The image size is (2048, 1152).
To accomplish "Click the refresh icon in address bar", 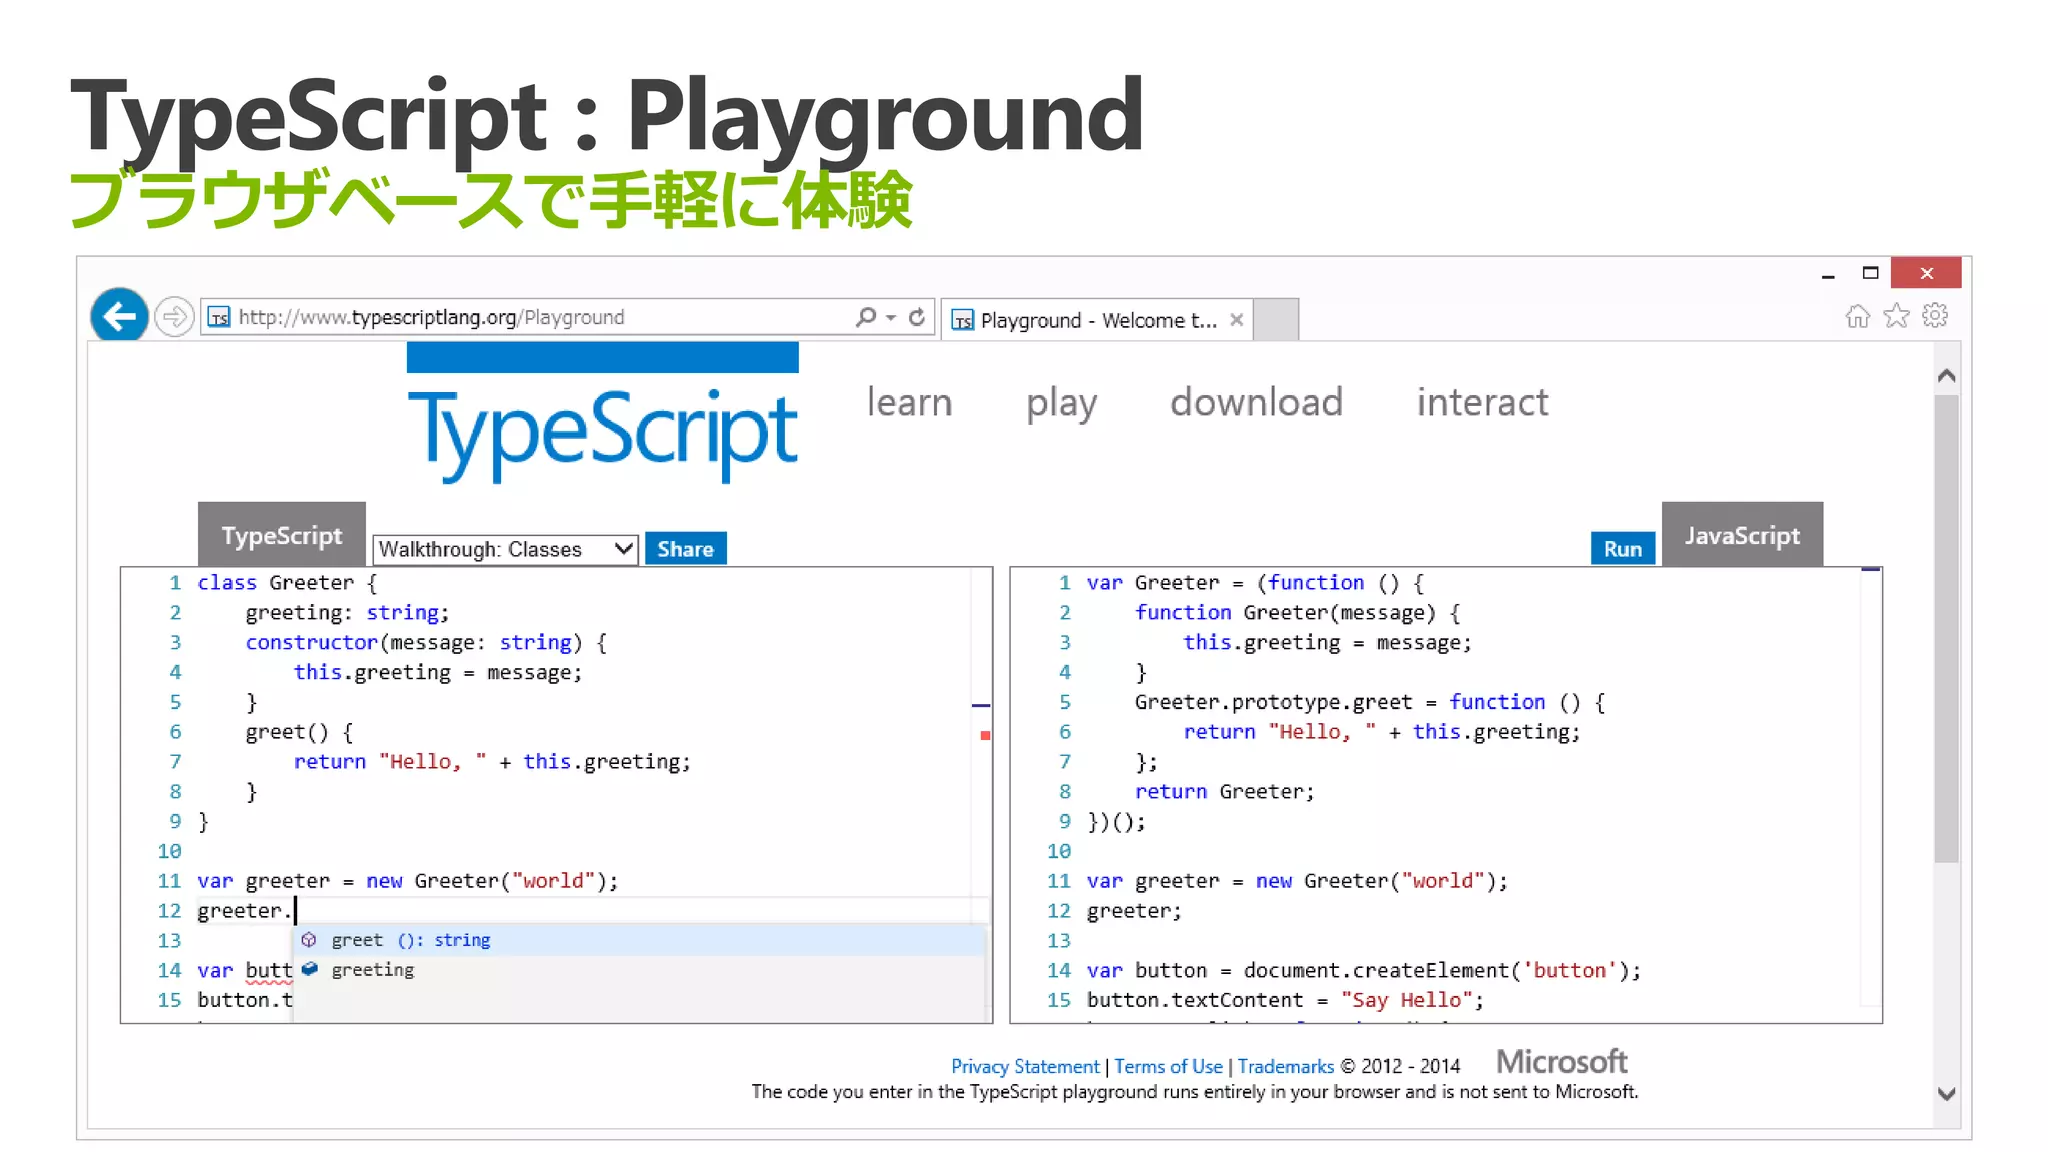I will tap(917, 317).
